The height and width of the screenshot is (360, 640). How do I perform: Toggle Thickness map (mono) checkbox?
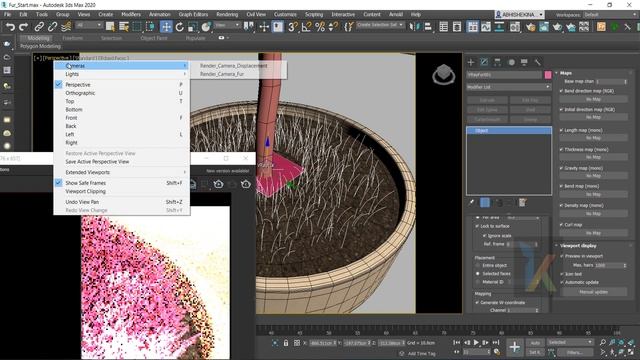[562, 149]
